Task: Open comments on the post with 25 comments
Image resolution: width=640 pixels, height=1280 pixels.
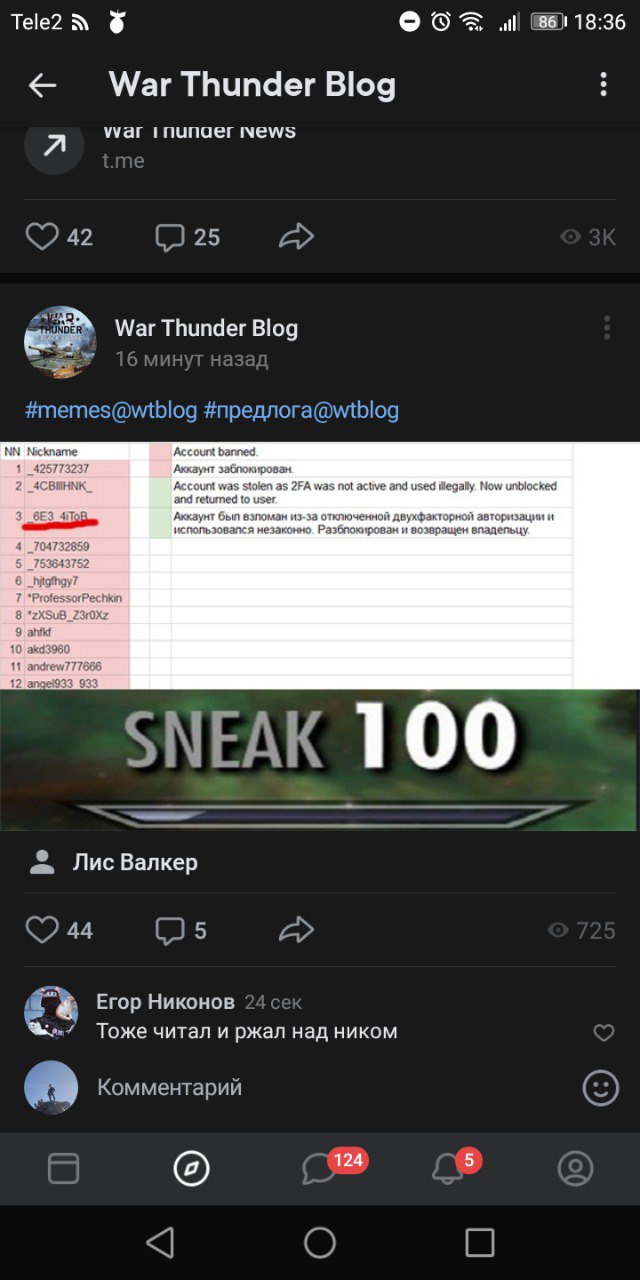Action: click(x=170, y=237)
